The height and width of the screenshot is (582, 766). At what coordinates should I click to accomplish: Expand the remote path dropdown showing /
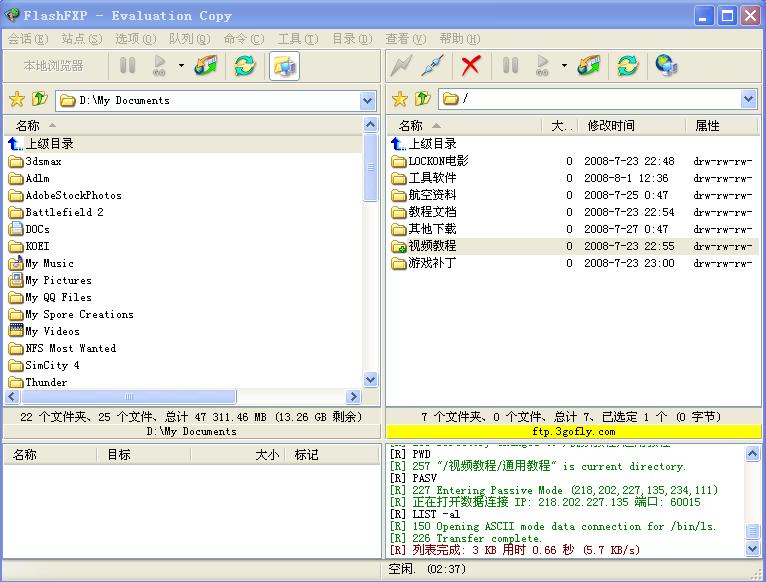(x=749, y=99)
